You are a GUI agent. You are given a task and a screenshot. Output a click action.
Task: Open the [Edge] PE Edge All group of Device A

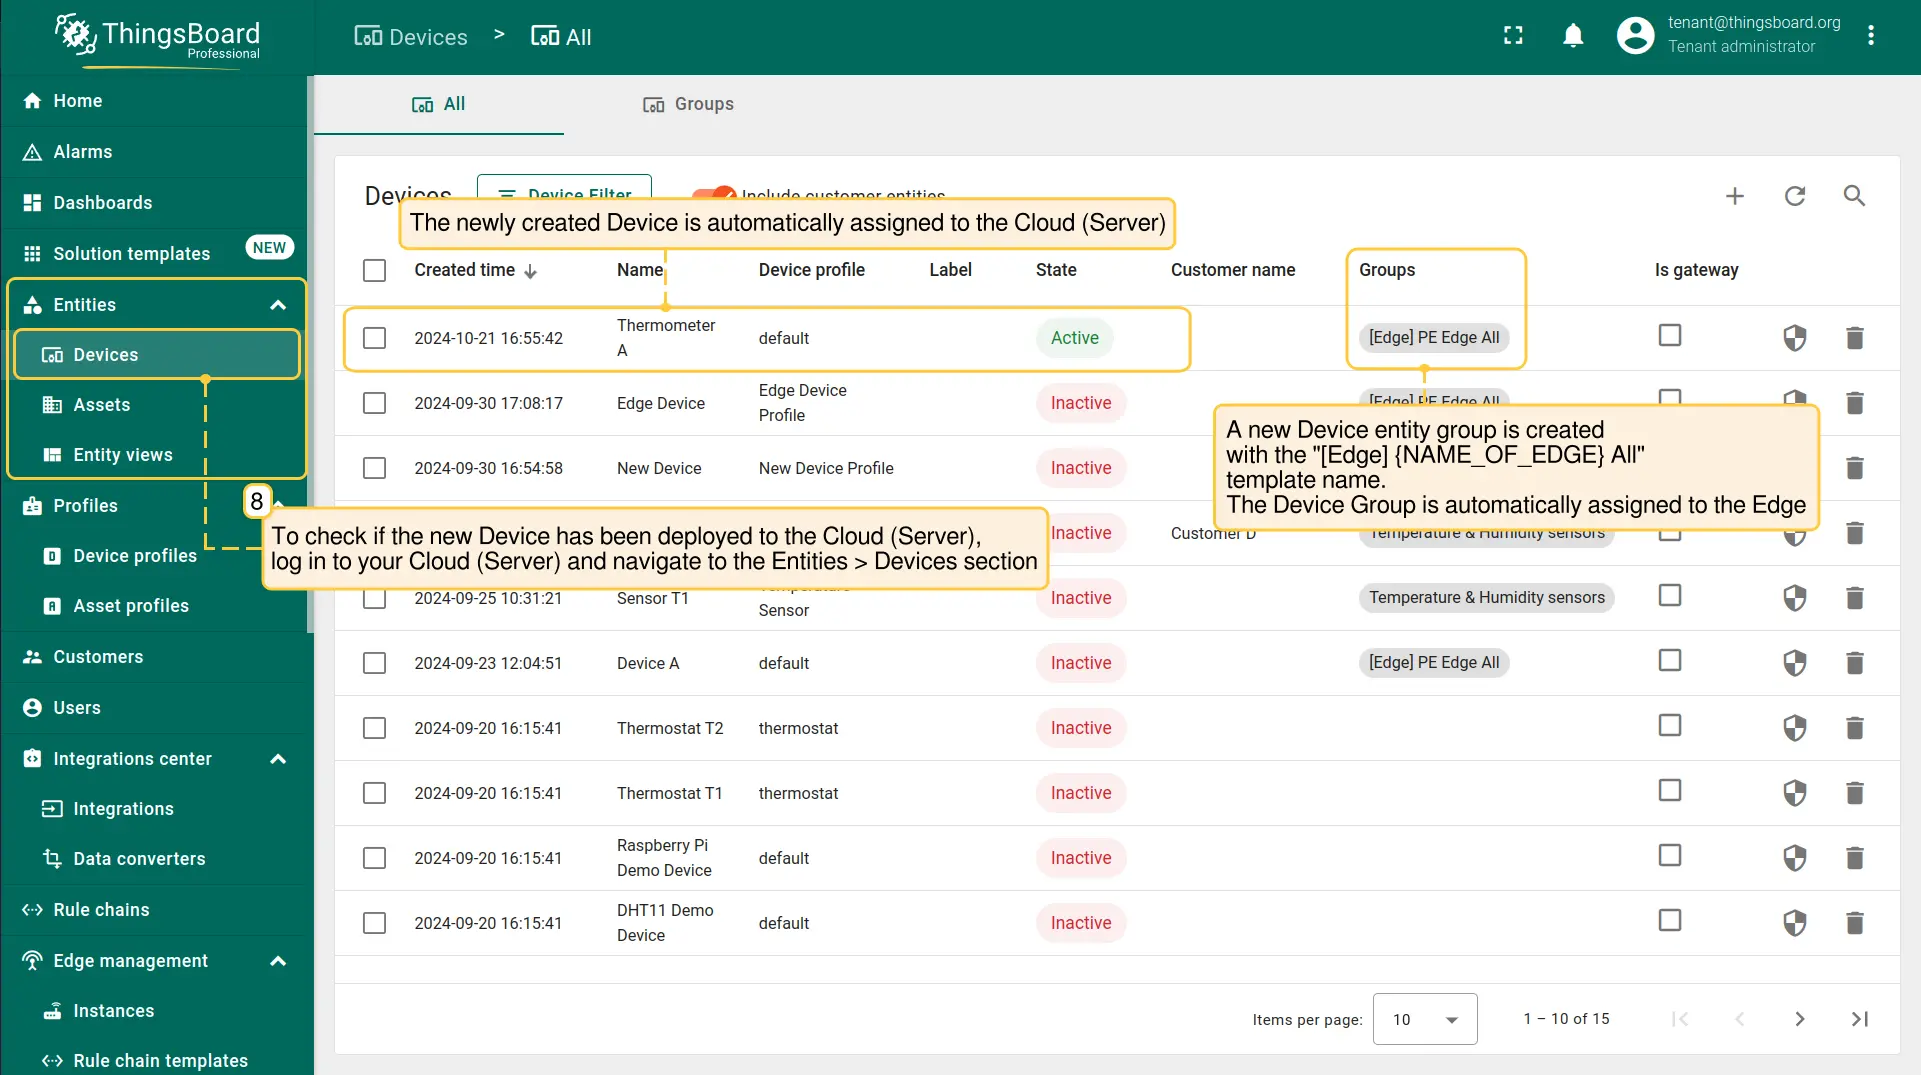pos(1433,663)
